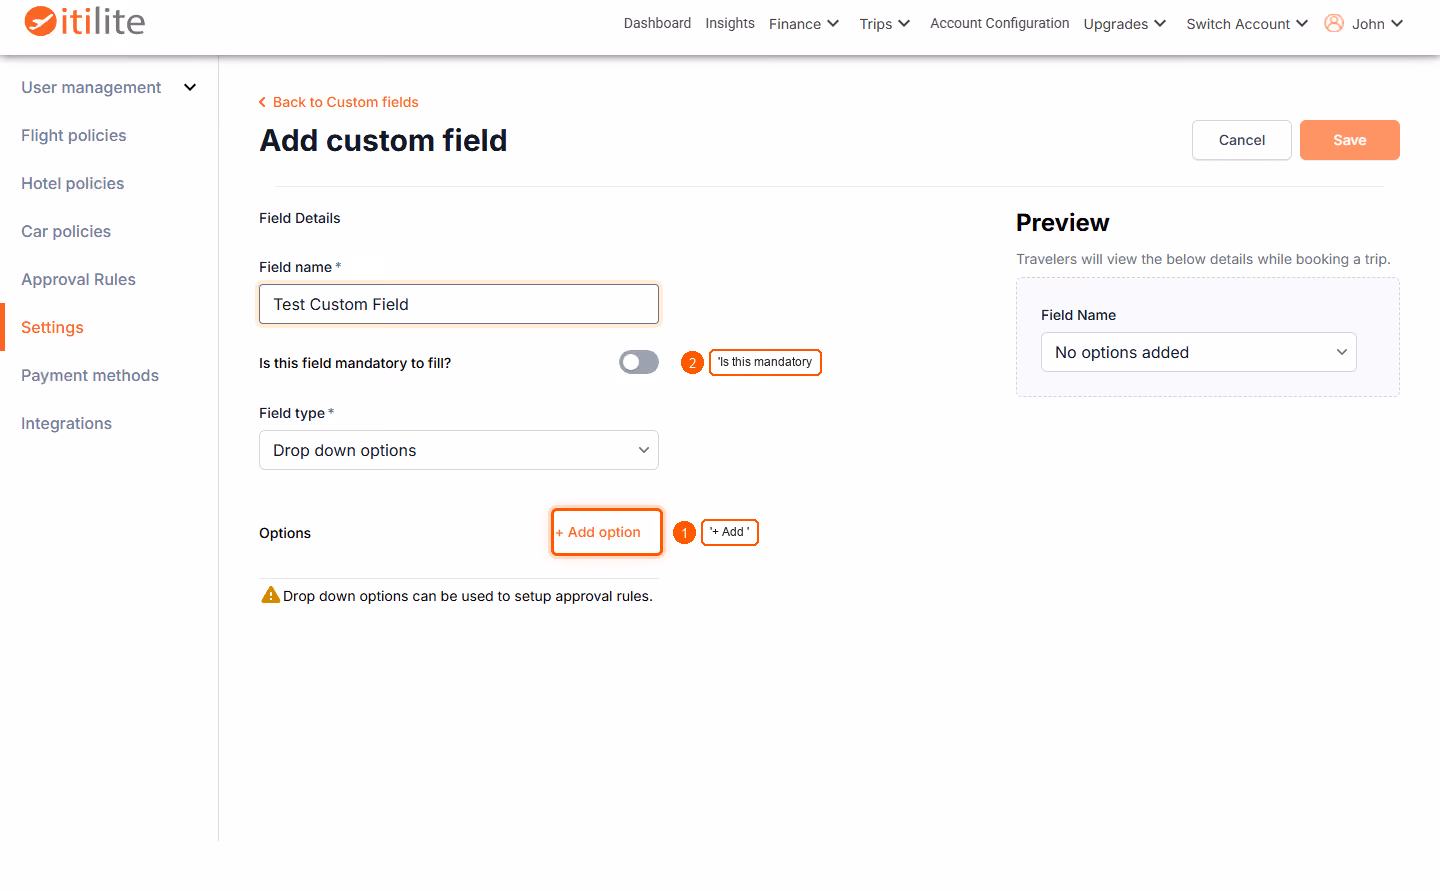Click the Add option button
This screenshot has width=1440, height=891.
click(x=607, y=532)
